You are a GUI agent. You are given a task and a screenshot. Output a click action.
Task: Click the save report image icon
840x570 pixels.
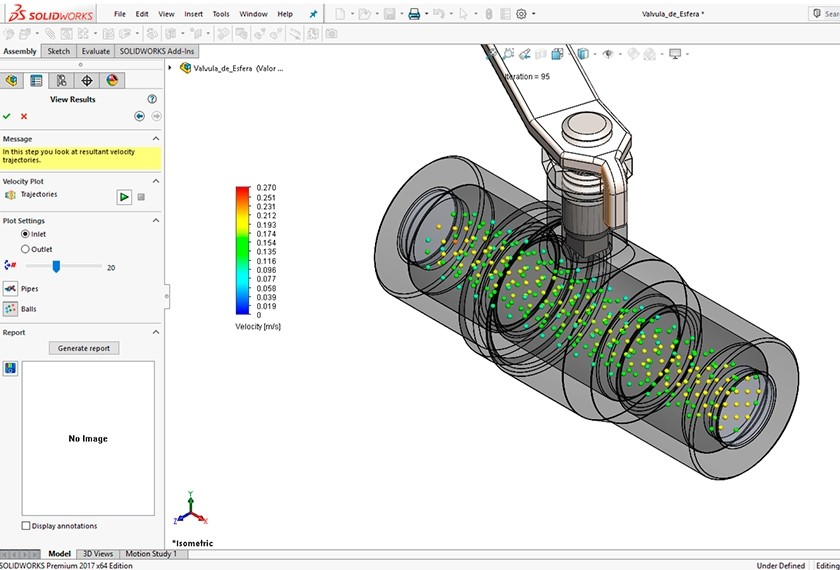(10, 368)
